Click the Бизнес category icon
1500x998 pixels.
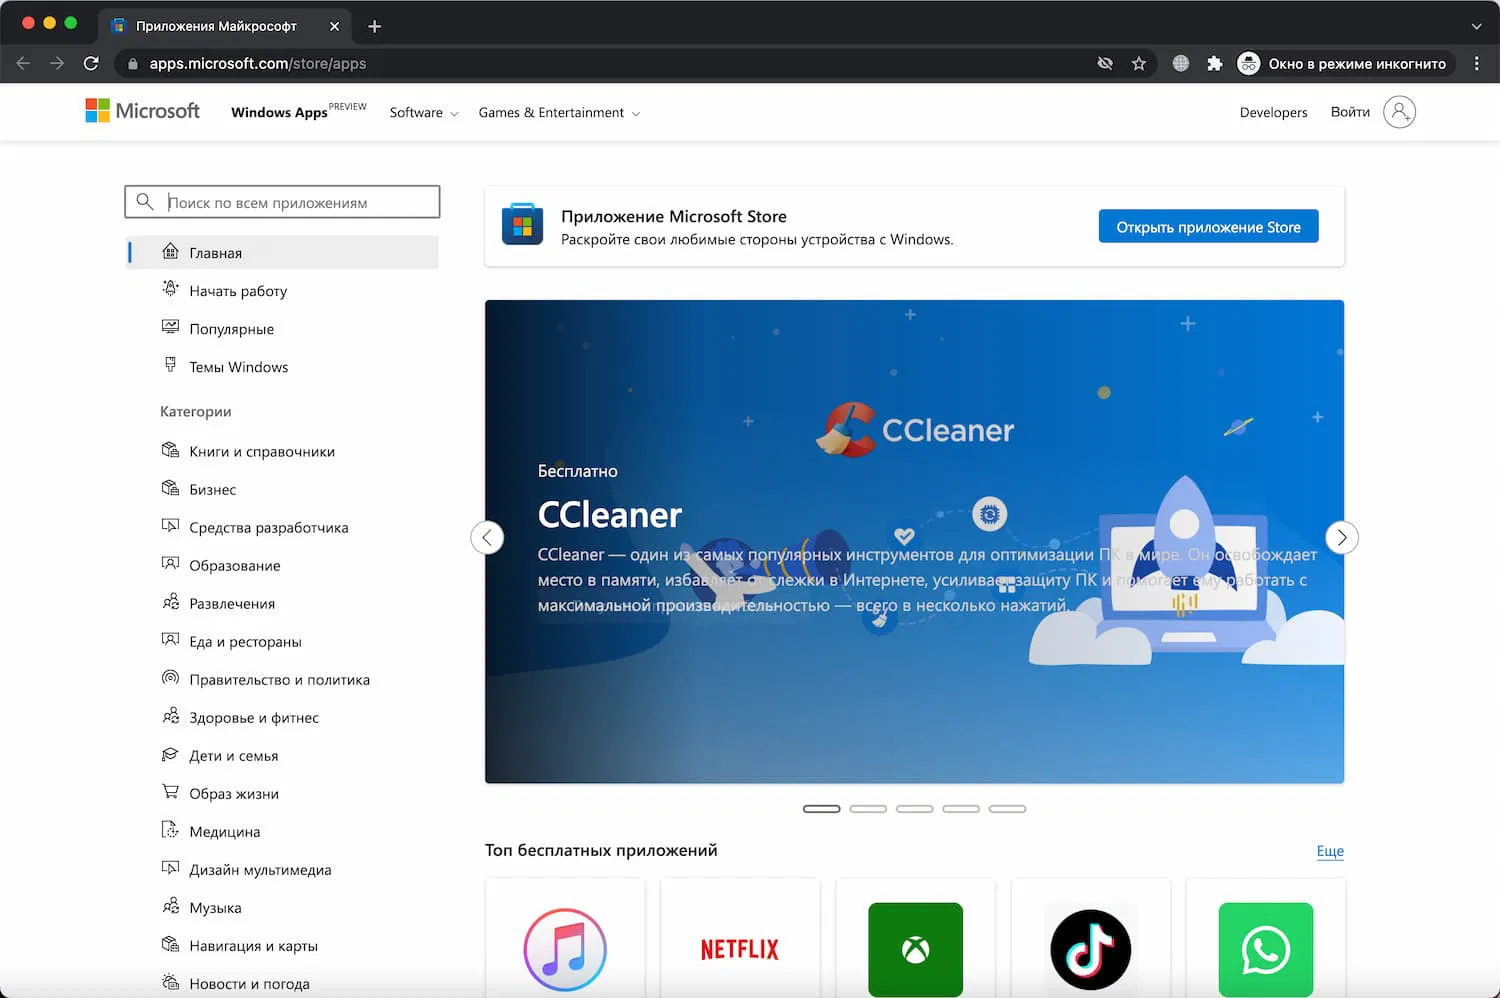point(170,489)
